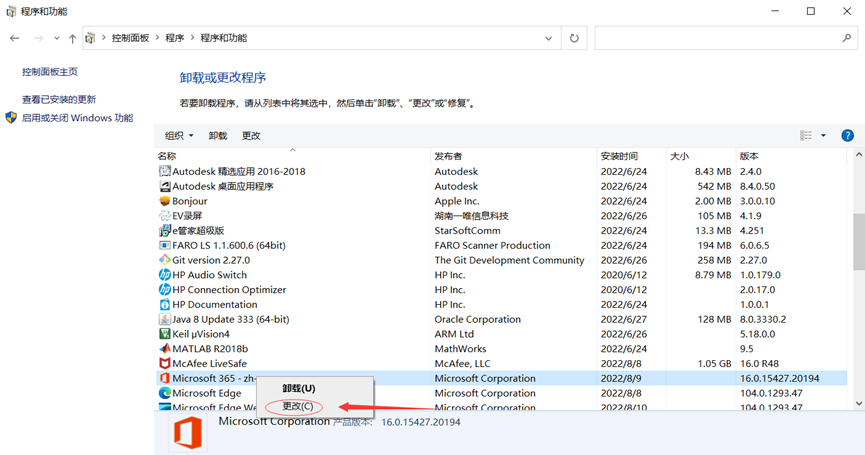Click the Keil µVision4 icon

(x=164, y=334)
